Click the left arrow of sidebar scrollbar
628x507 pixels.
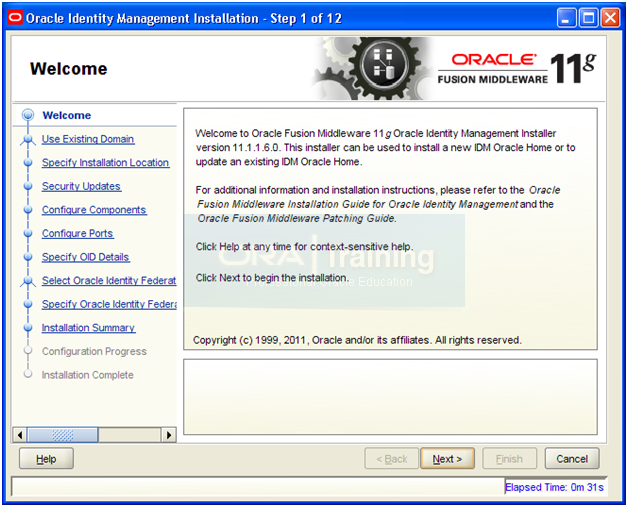[x=20, y=435]
